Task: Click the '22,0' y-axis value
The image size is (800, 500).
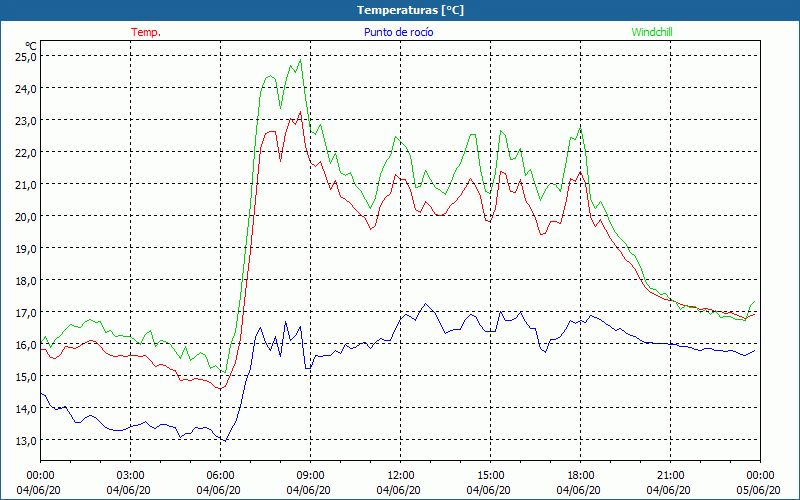Action: 26,153
